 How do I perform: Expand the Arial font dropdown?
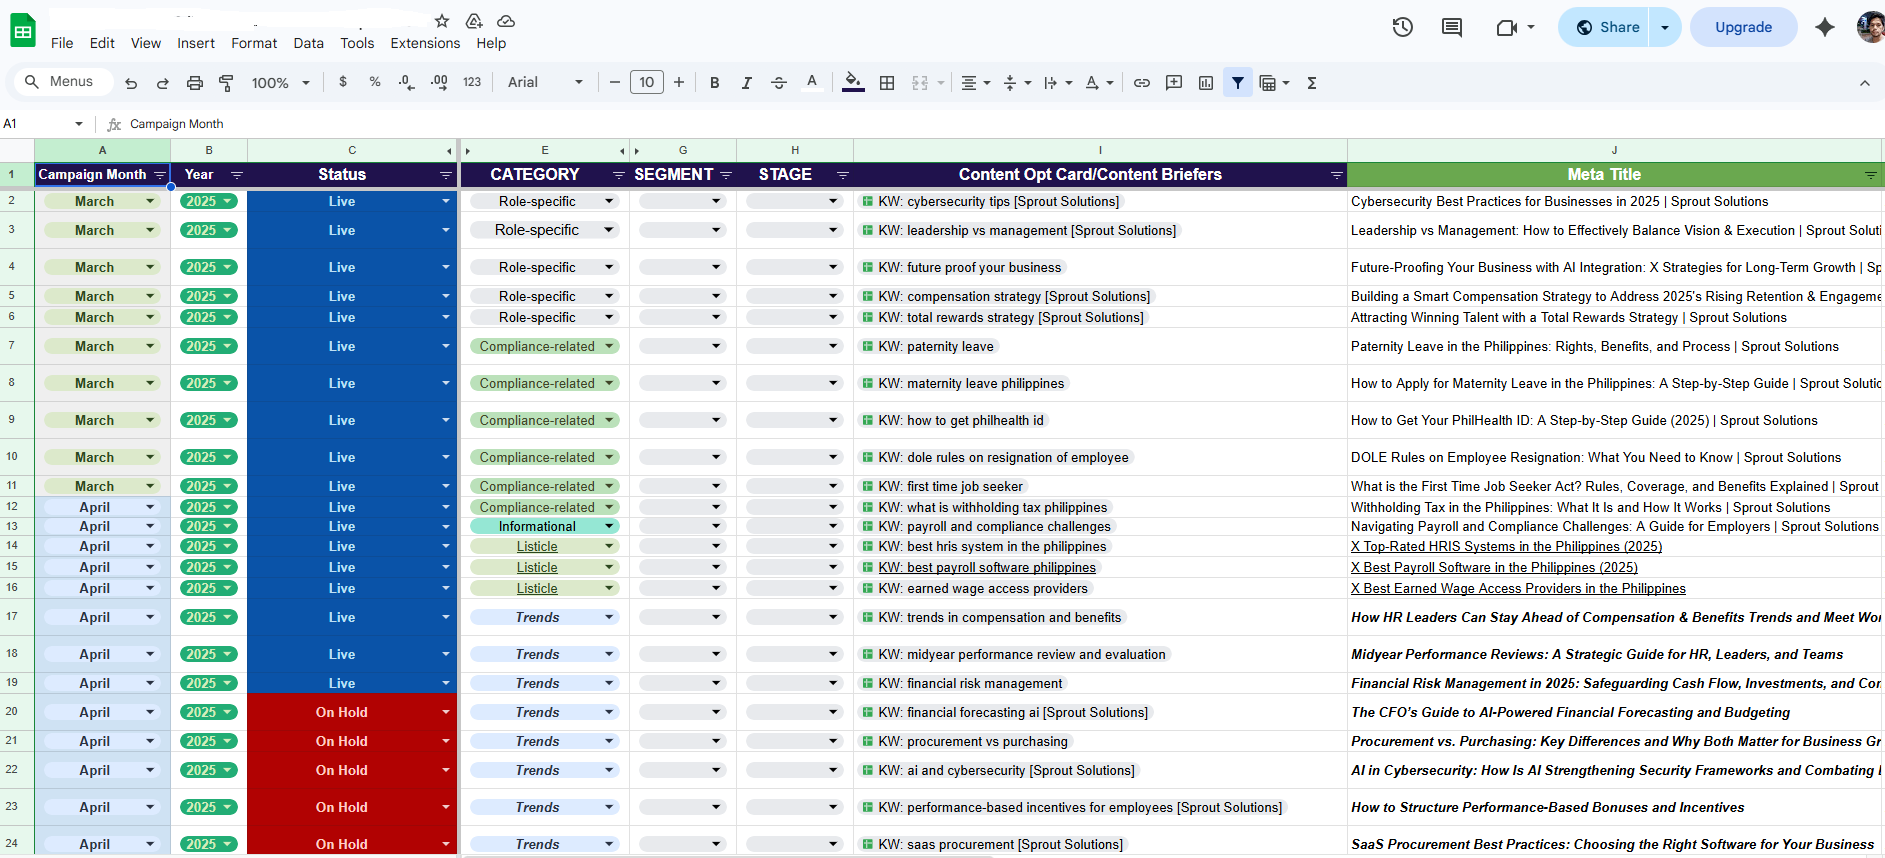(545, 83)
